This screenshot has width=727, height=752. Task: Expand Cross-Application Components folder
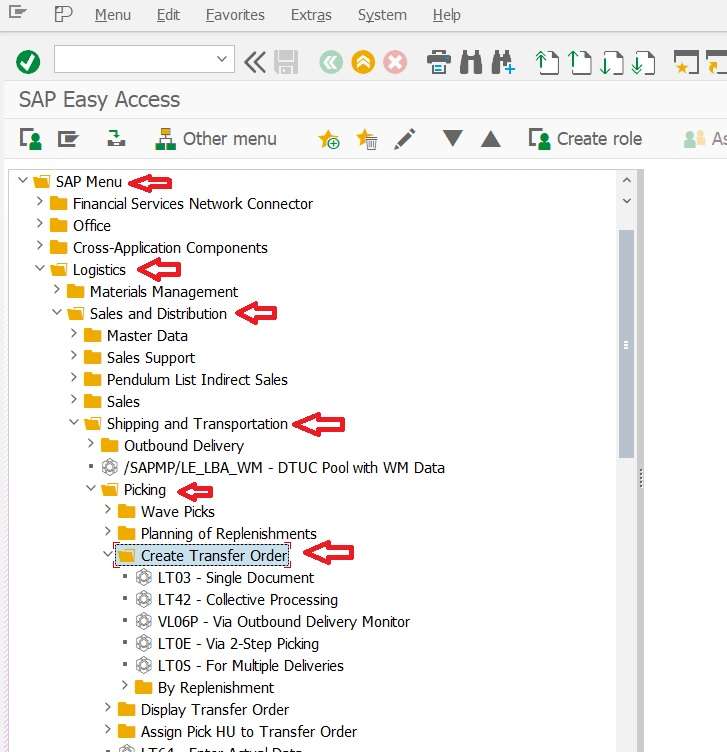tap(40, 246)
